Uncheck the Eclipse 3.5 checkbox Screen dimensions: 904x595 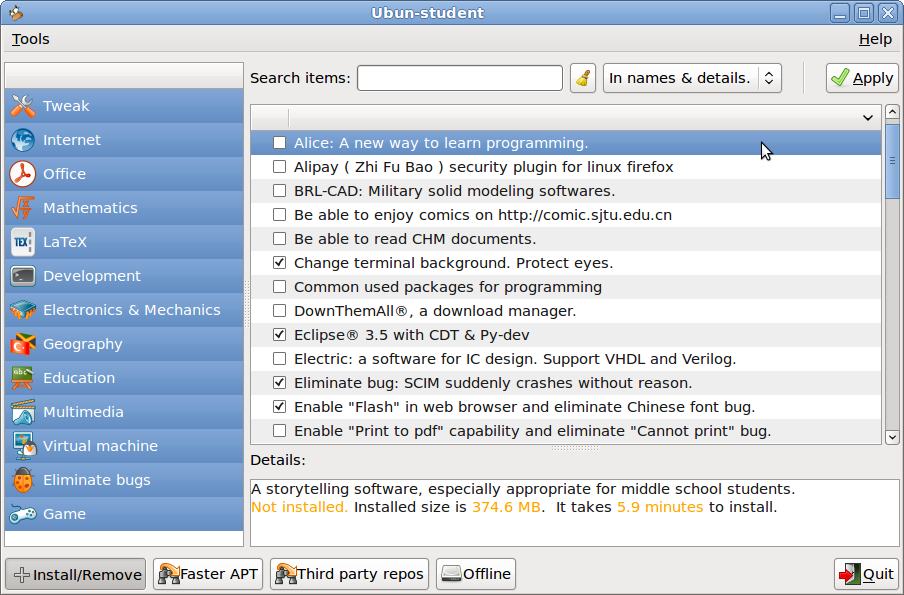tap(279, 335)
